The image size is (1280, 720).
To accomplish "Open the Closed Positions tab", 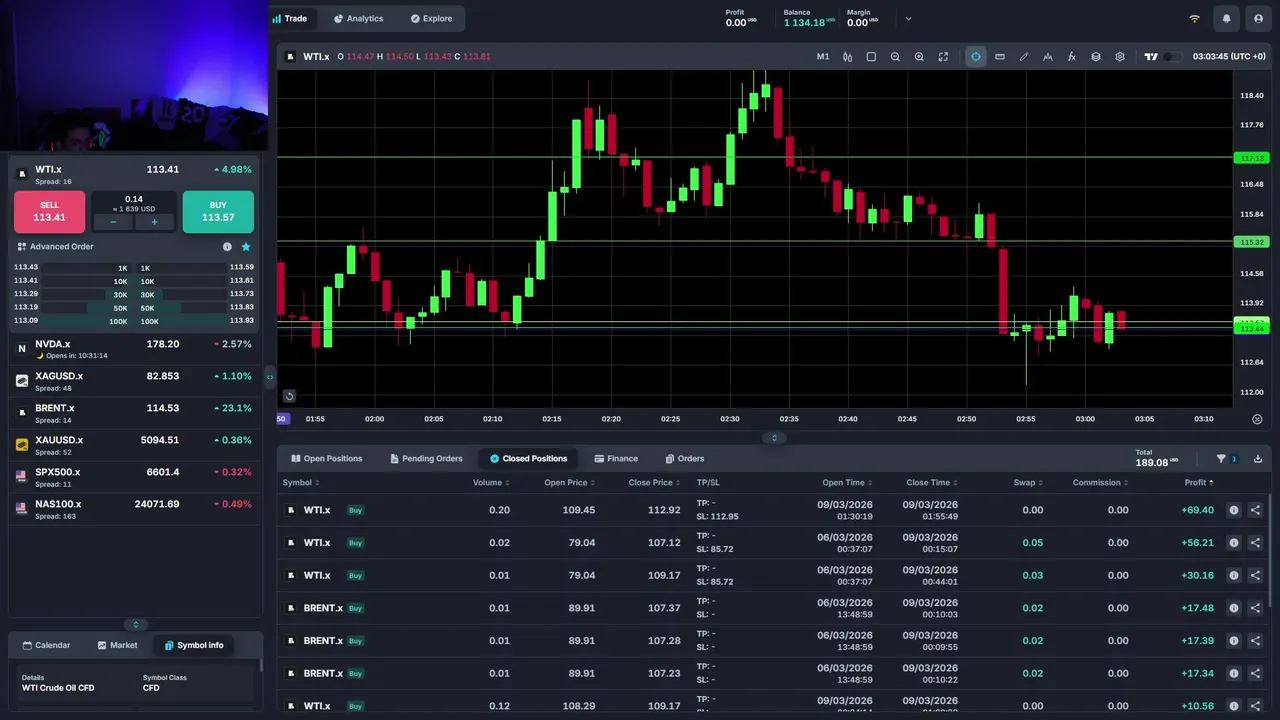I will click(x=529, y=459).
